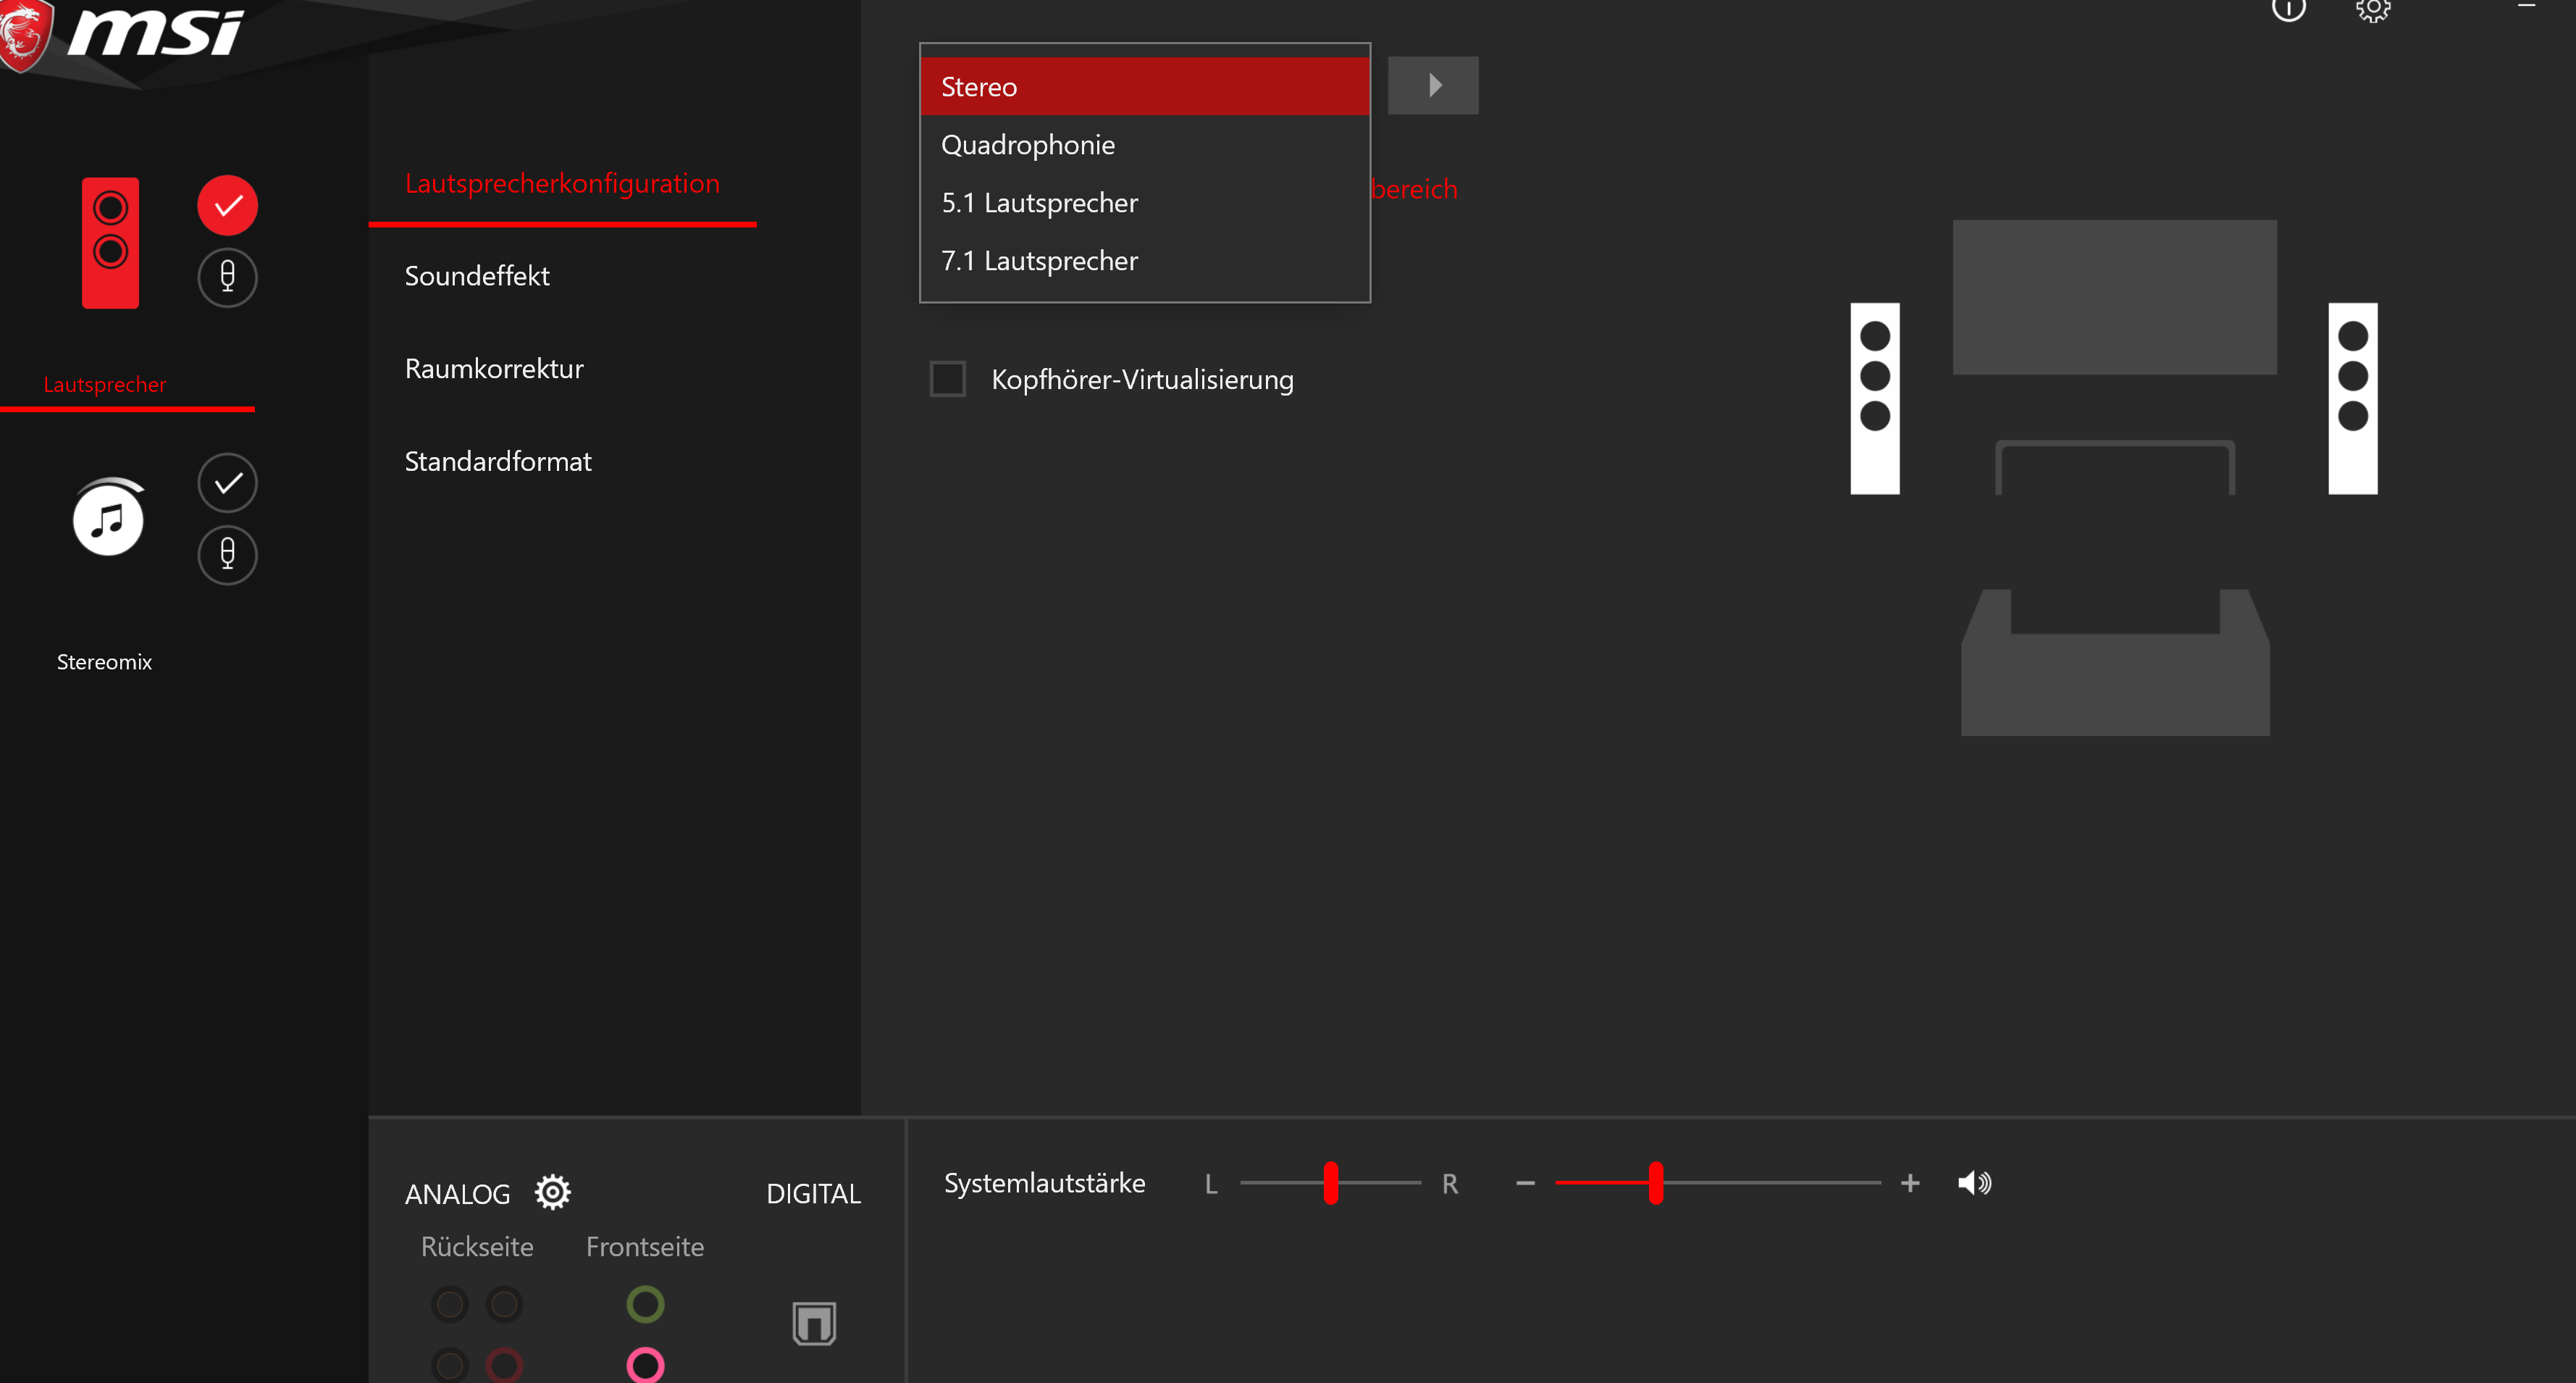
Task: Click the plus button to raise Systemlautstärke
Action: [x=1909, y=1183]
